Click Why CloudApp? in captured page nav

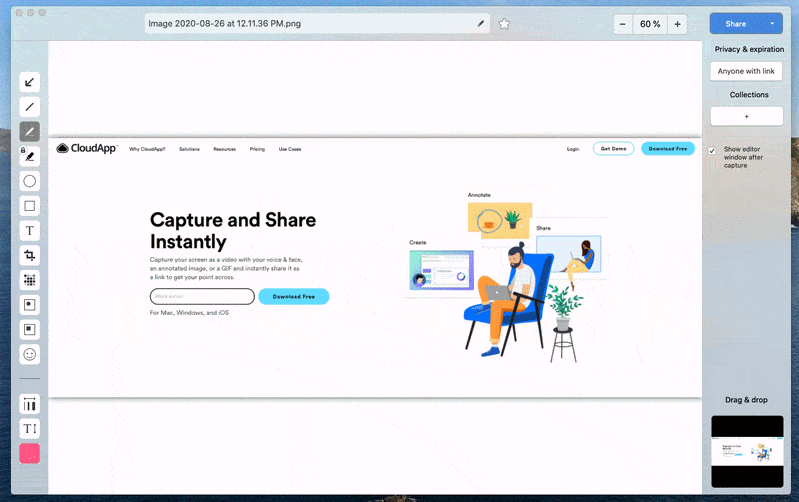click(147, 149)
